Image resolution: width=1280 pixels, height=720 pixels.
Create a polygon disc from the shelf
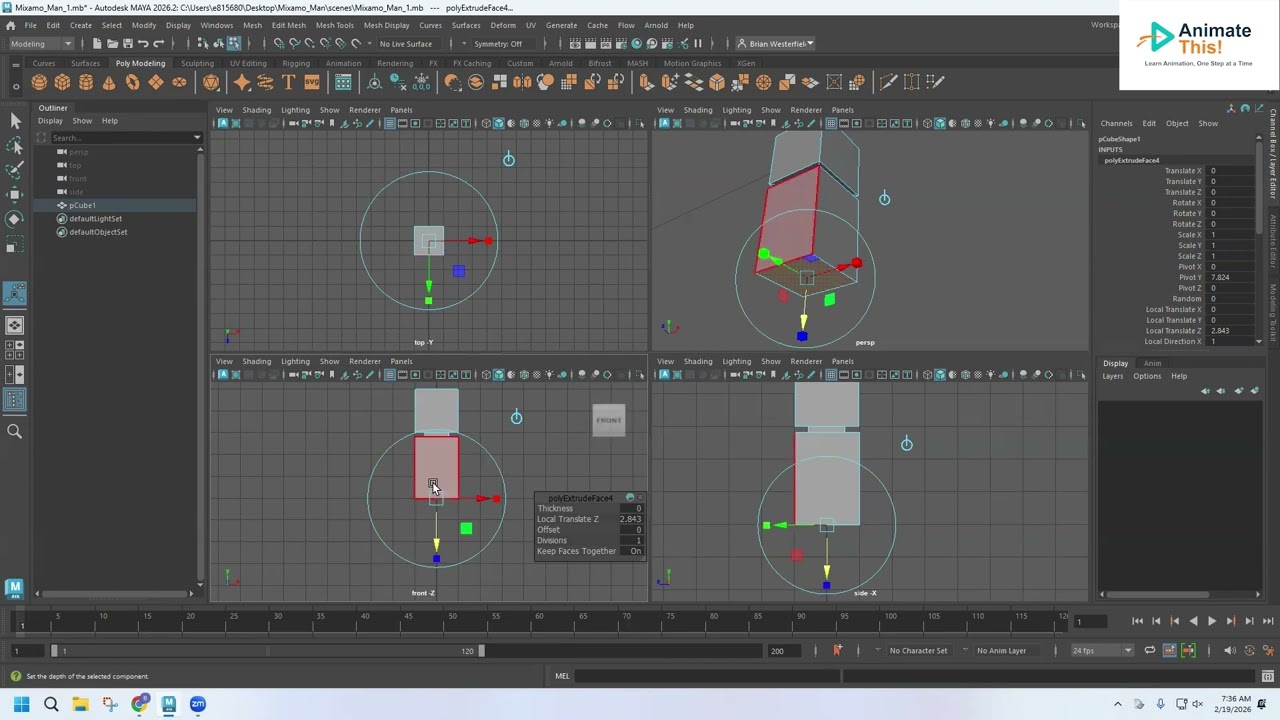coord(180,82)
